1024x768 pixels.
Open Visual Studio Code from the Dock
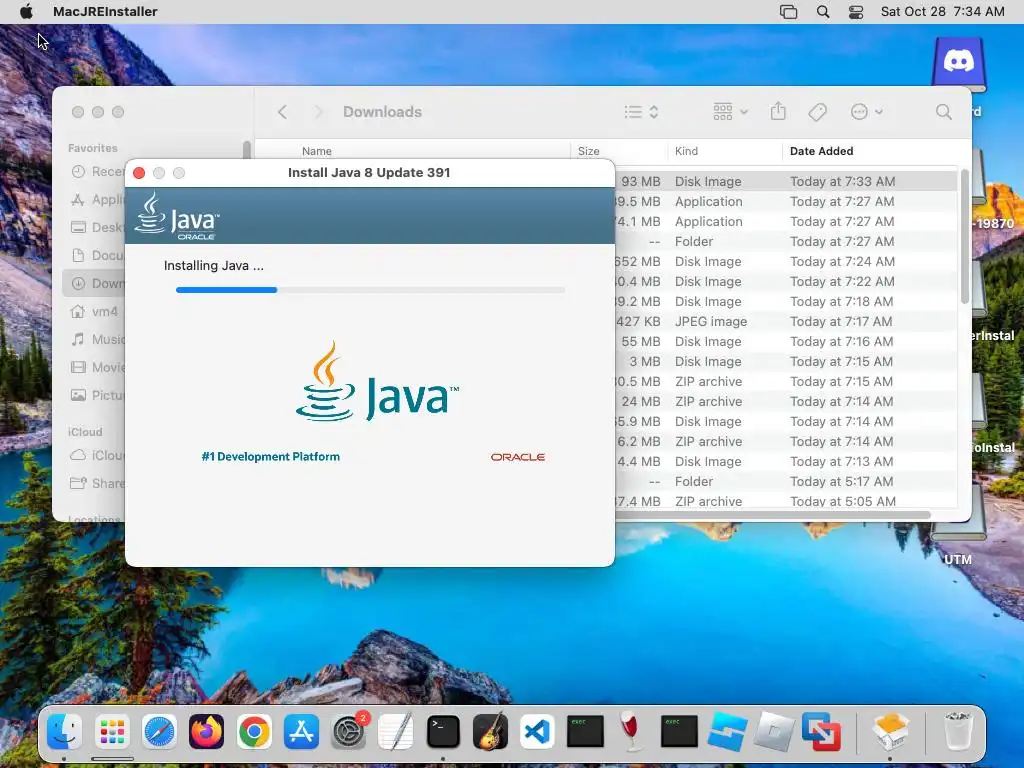(x=537, y=731)
